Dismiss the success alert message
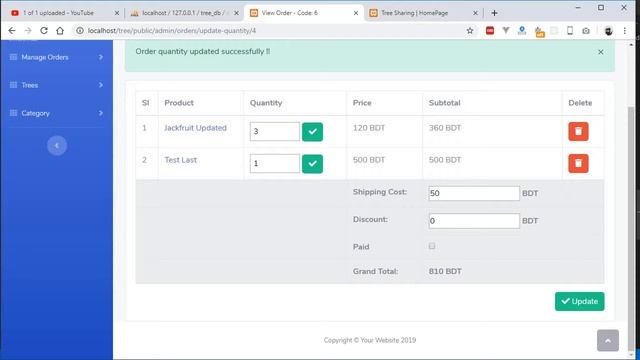 coord(600,52)
